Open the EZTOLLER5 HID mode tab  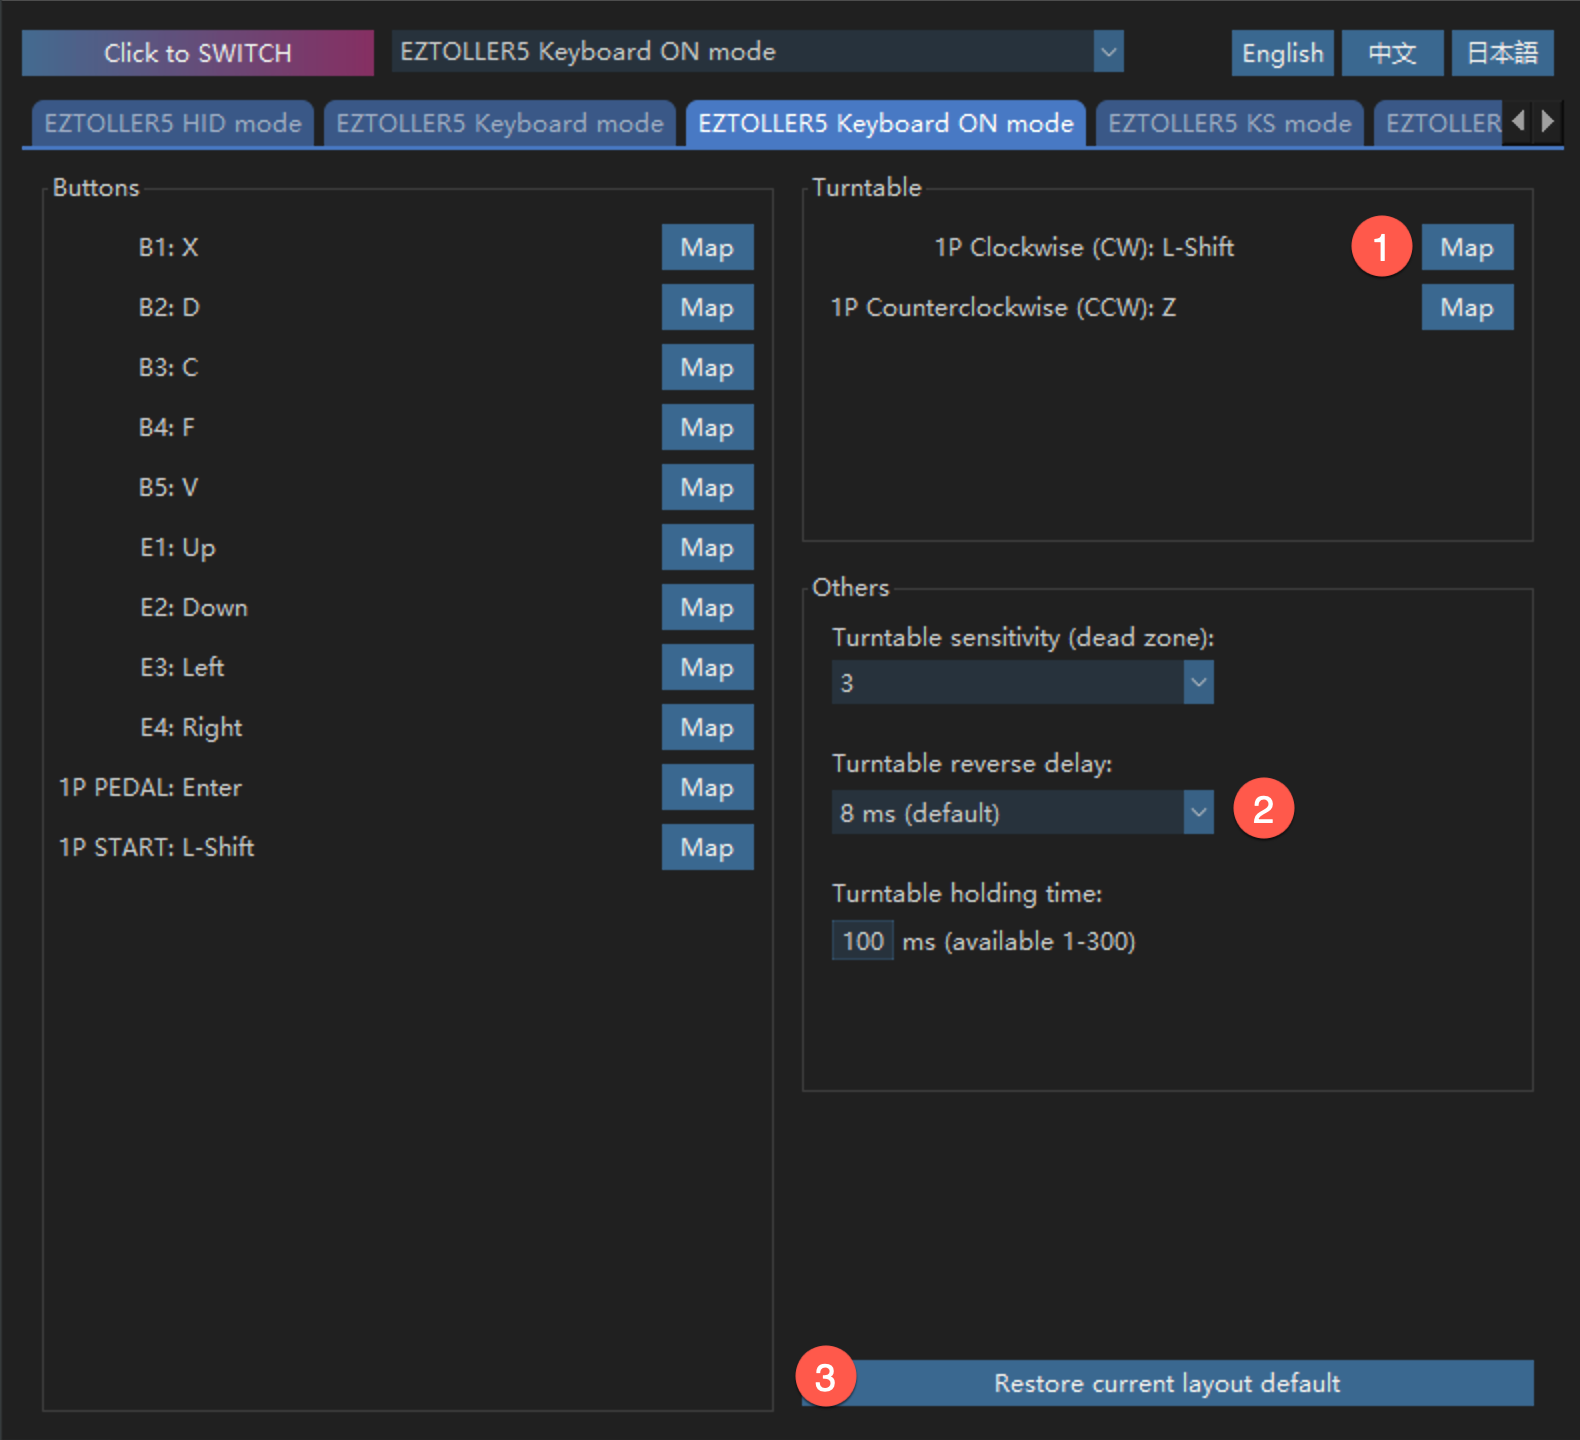pyautogui.click(x=173, y=124)
